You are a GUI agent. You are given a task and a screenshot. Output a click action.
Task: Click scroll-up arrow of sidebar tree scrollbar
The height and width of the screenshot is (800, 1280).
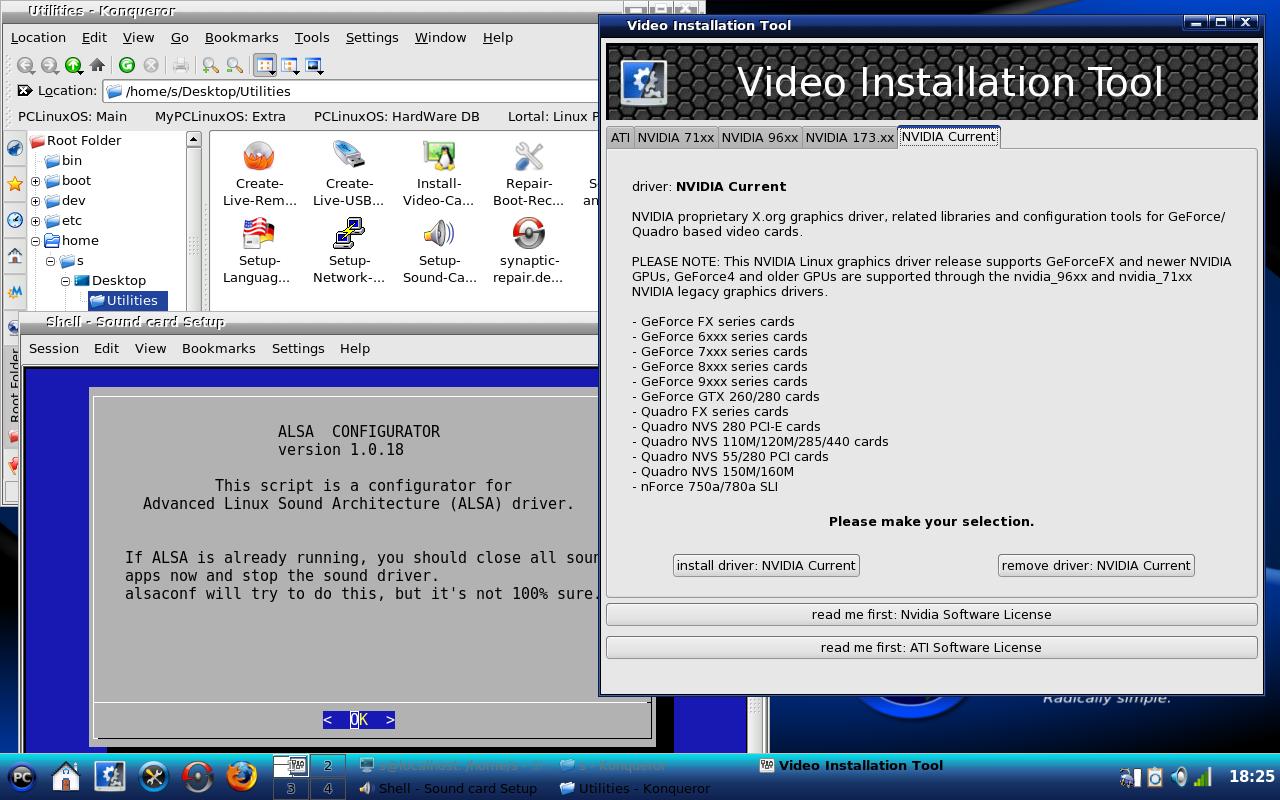click(x=194, y=140)
